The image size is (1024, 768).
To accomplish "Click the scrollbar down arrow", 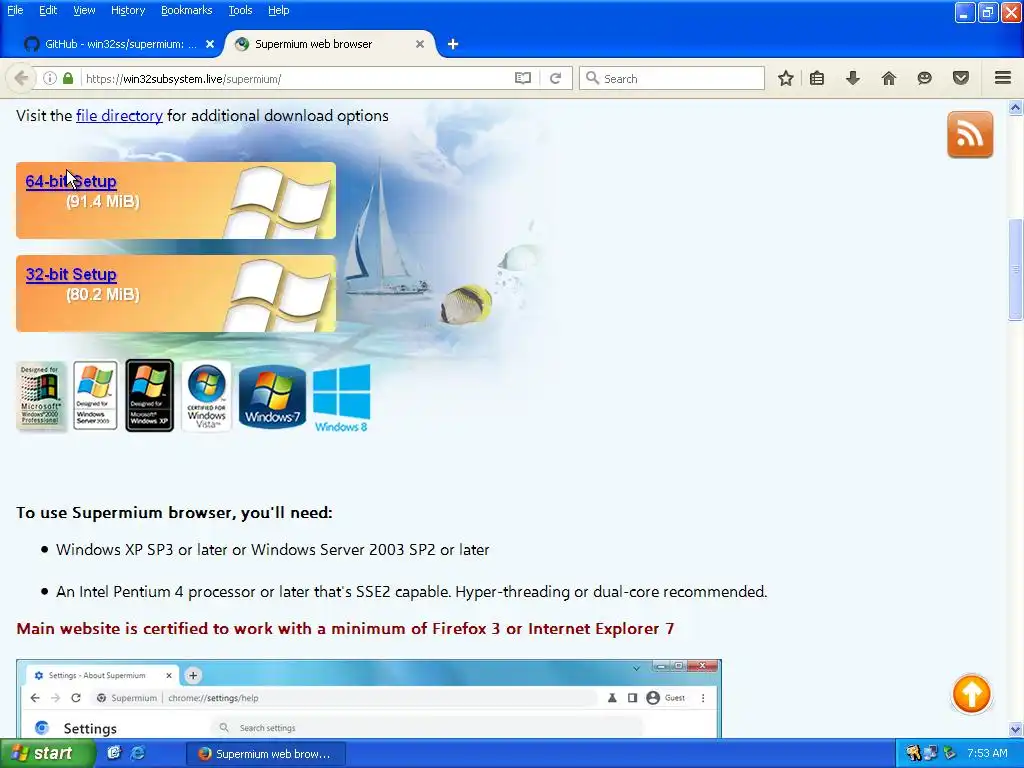I will [x=1016, y=729].
